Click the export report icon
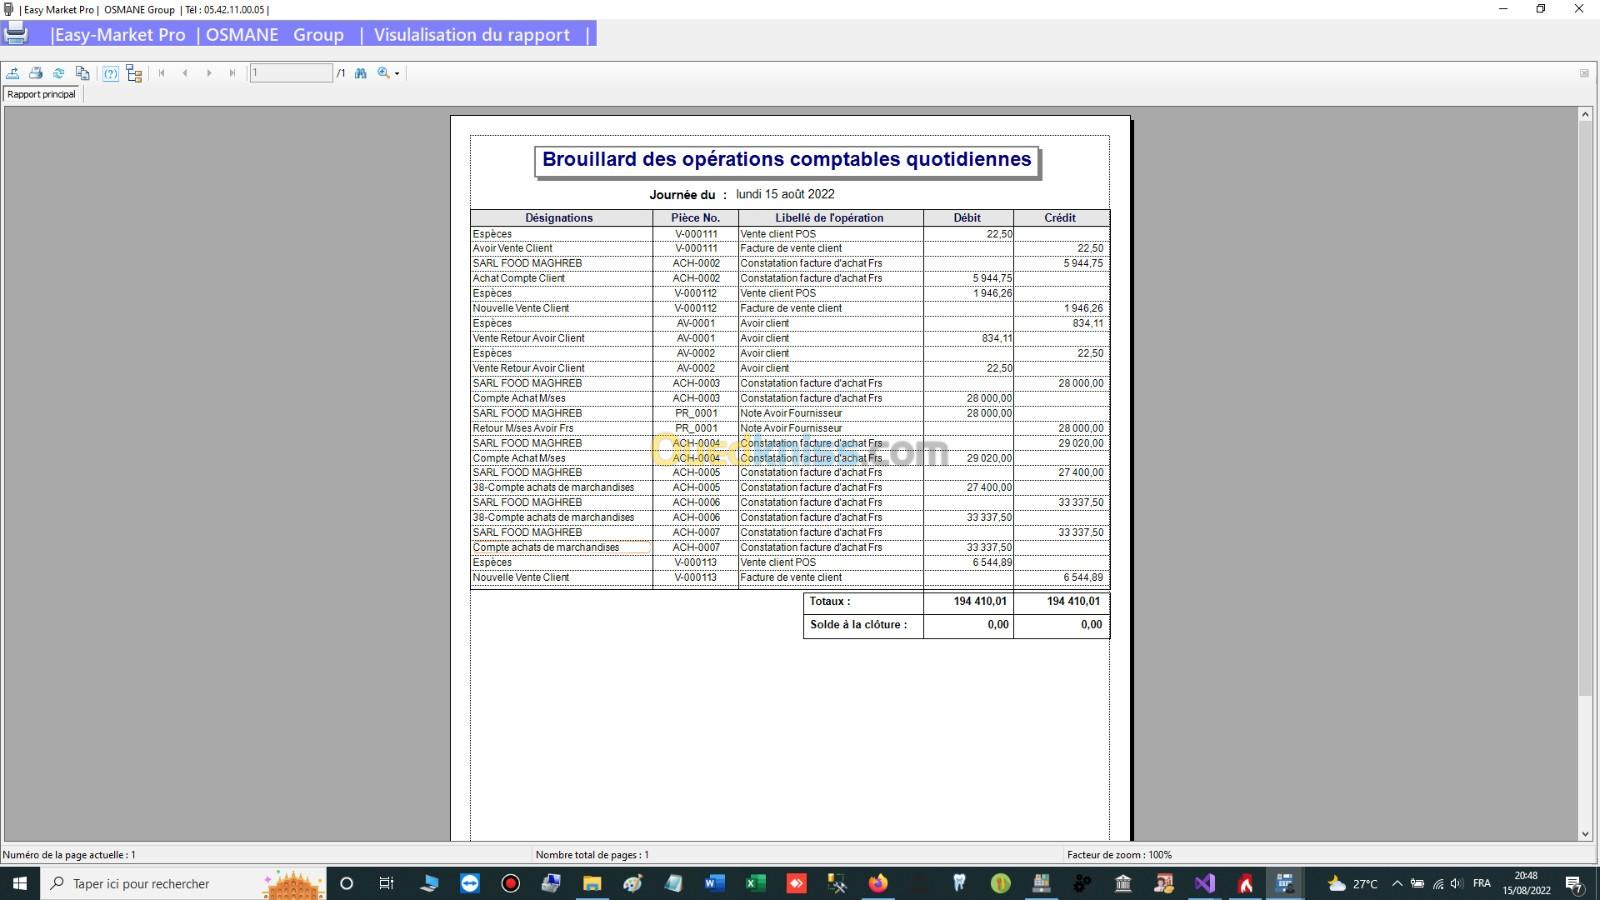This screenshot has width=1600, height=900. coord(13,73)
